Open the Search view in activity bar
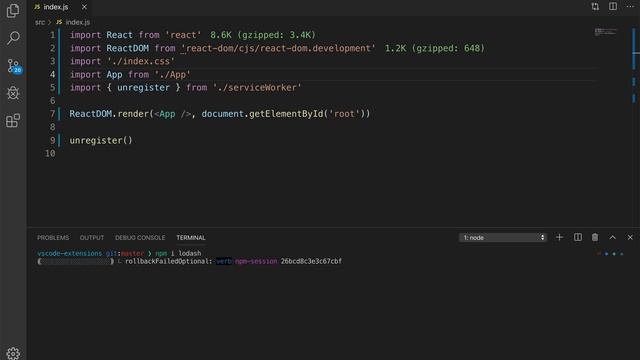Screen dimensions: 640x360 click(x=13, y=38)
